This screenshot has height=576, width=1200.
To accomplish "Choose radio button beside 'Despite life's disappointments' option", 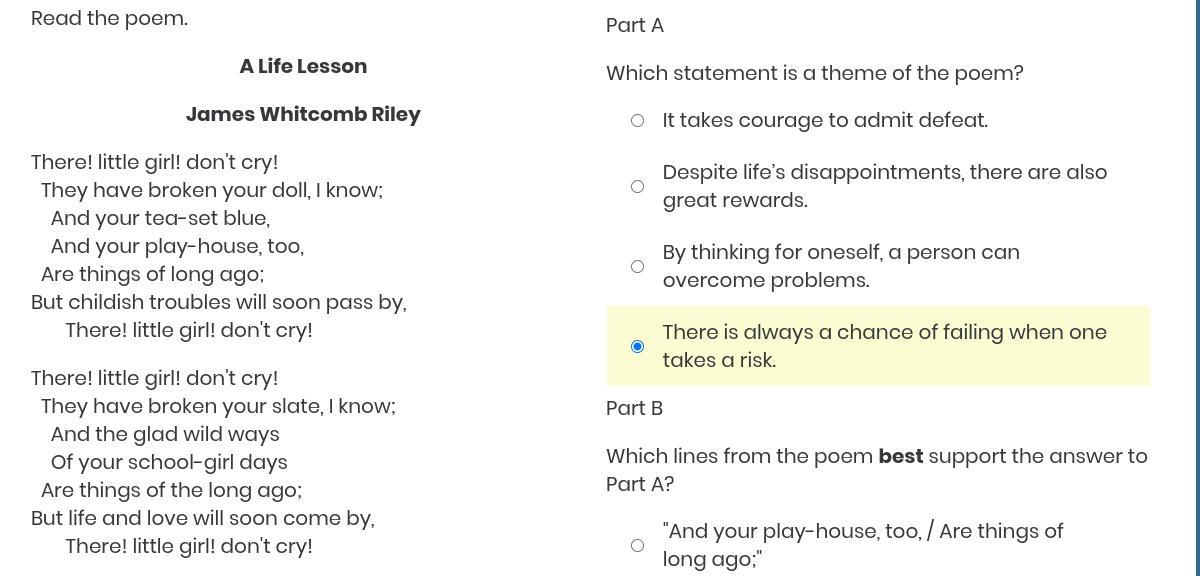I will pos(637,187).
